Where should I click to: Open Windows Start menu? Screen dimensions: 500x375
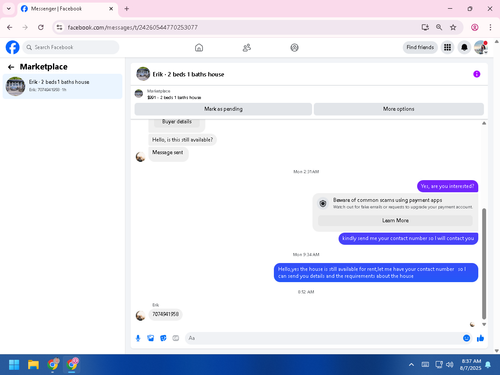14,365
